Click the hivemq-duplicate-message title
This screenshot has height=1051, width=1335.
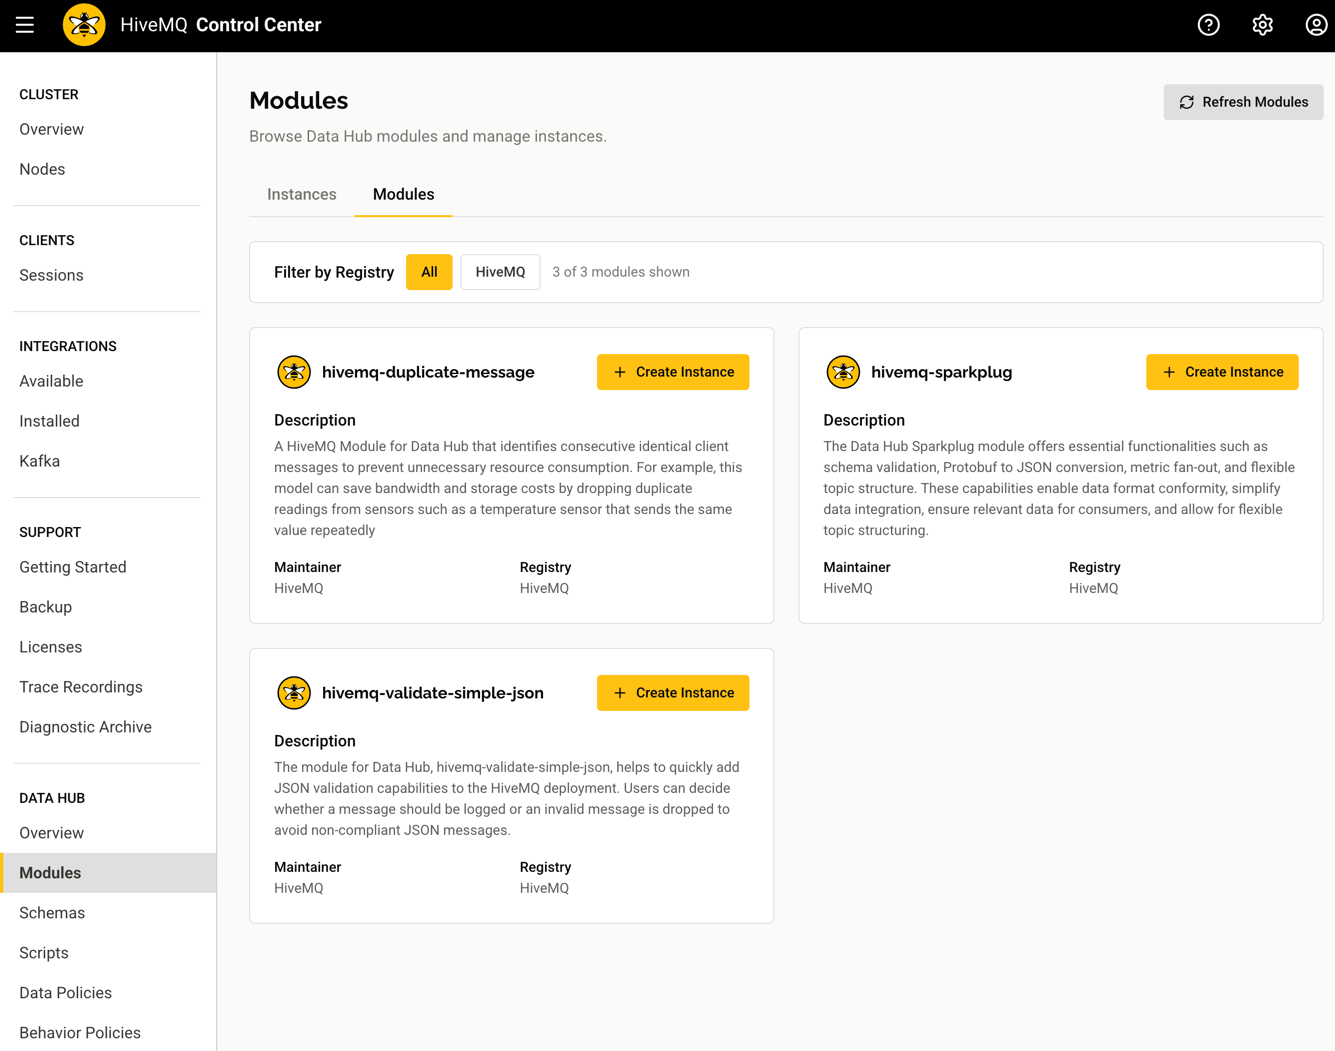[x=428, y=372]
